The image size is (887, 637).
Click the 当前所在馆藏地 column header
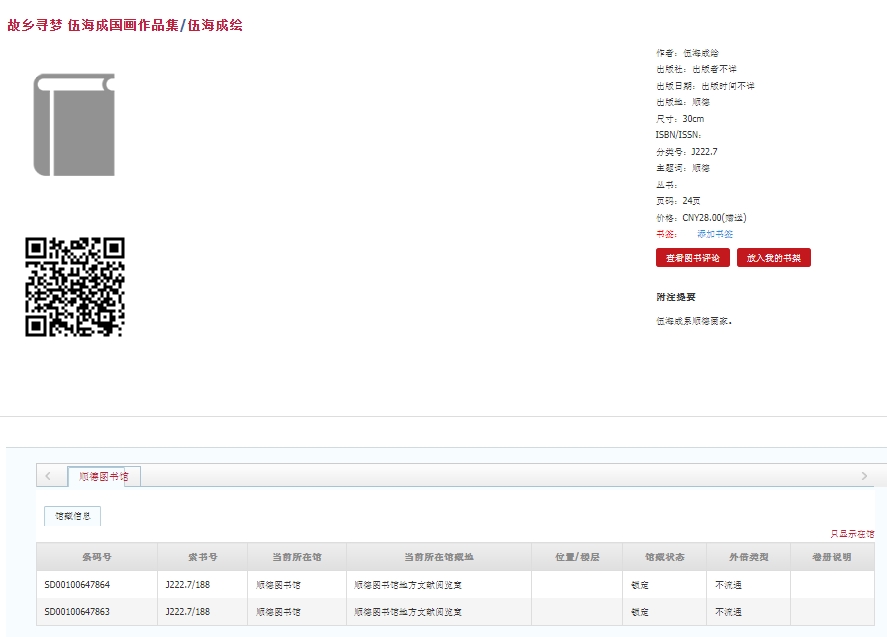point(439,557)
